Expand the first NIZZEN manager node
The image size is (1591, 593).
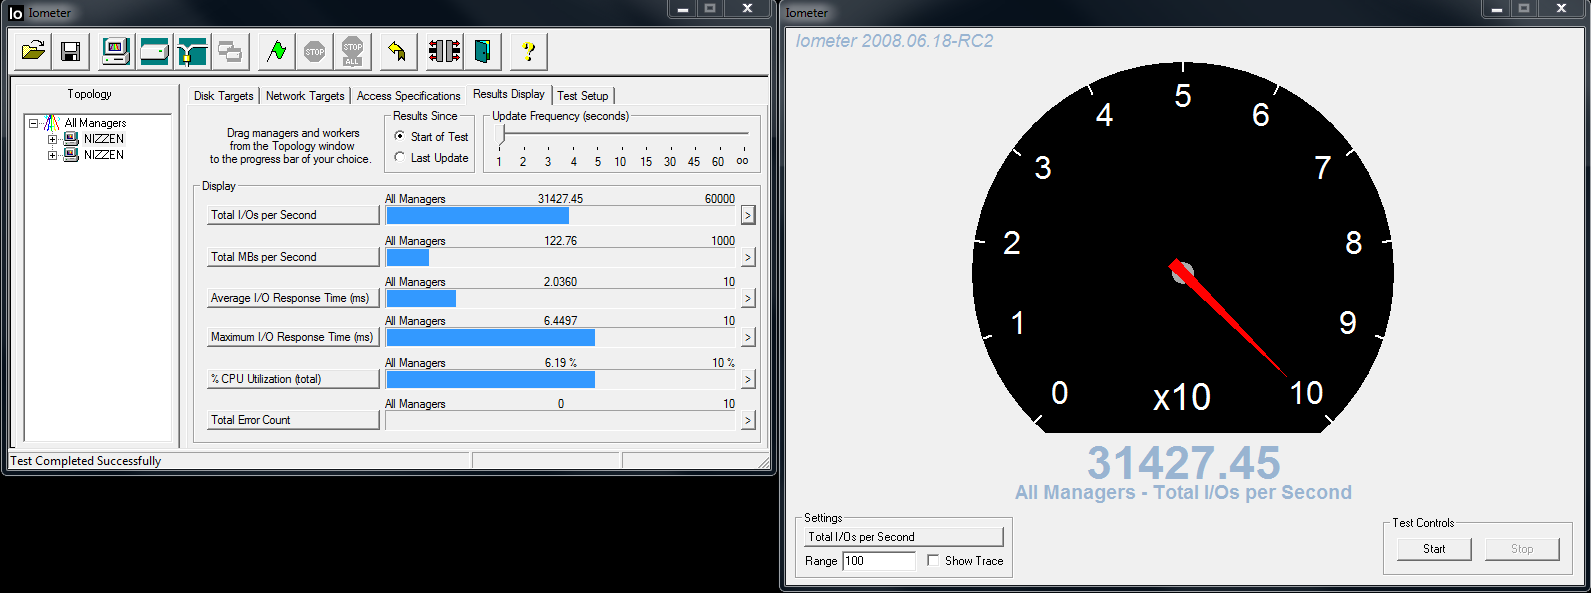(x=53, y=139)
